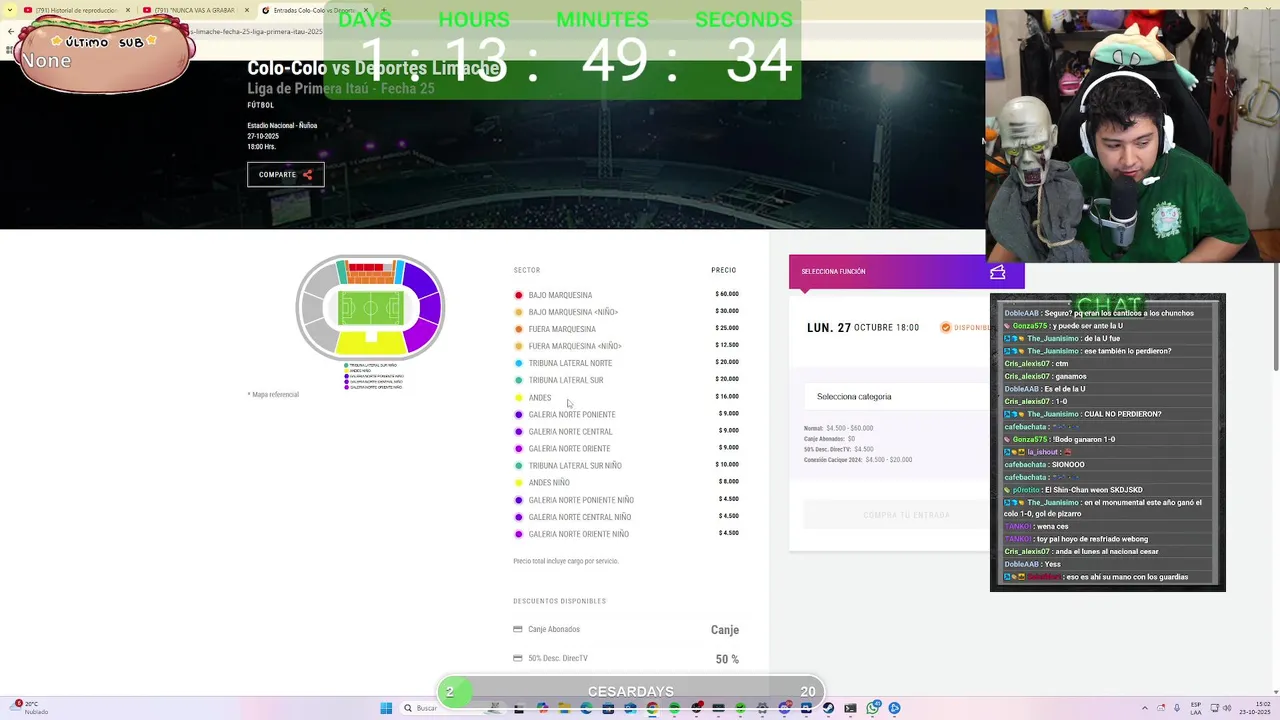Select the TRIBUNA LATERAL SUR NIÑO row
This screenshot has width=1280, height=720.
(x=626, y=466)
